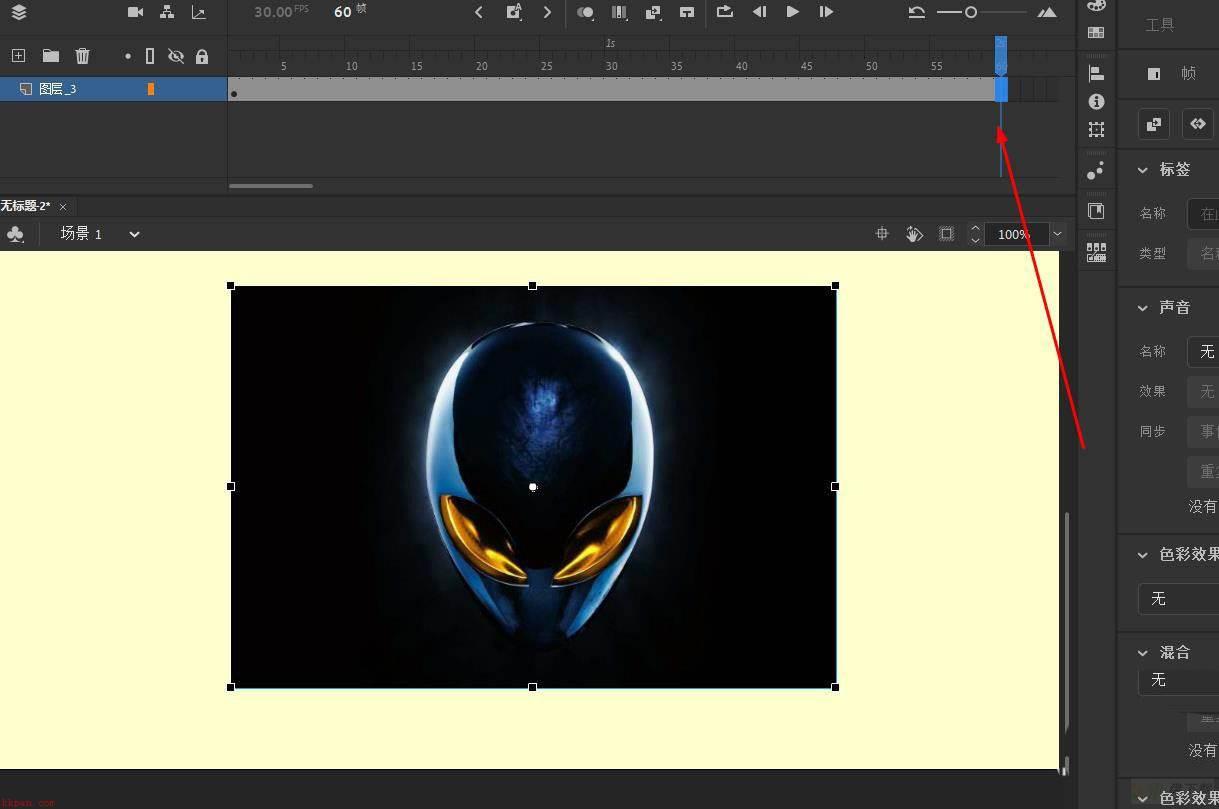Open the Components panel icon
The height and width of the screenshot is (809, 1219).
click(x=1096, y=252)
